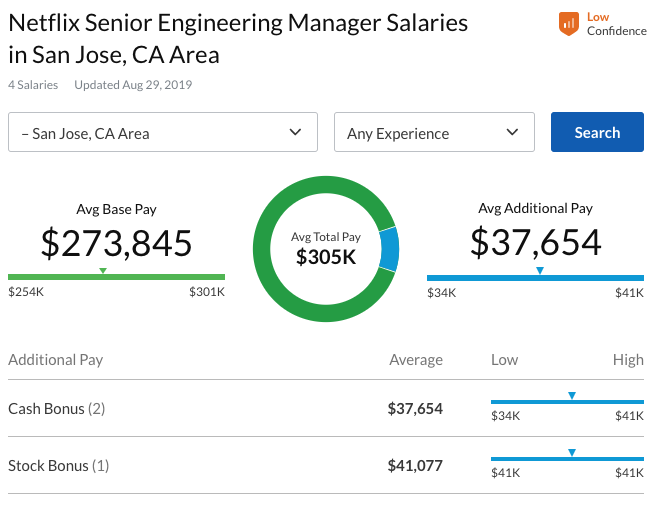Screen dimensions: 657x508
Task: Click the $273,845 average base pay figure
Action: (x=116, y=243)
